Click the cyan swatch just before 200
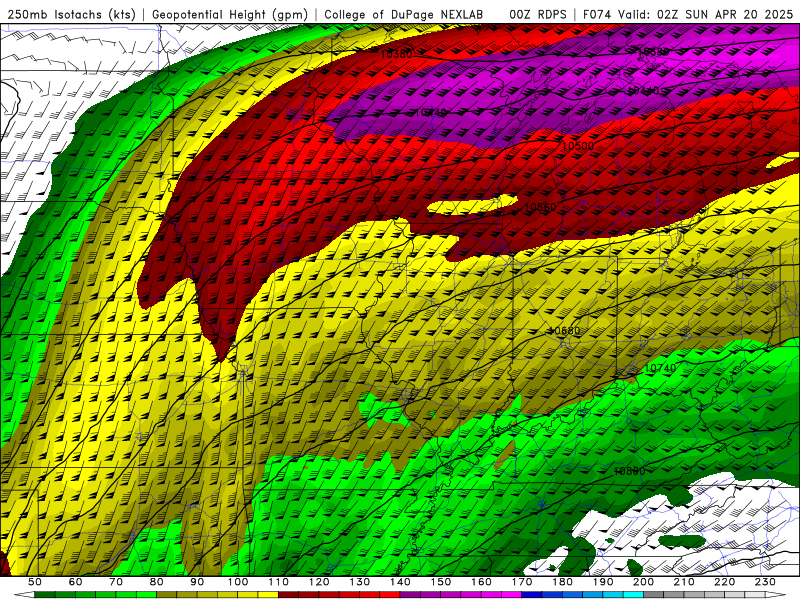The image size is (800, 600). [x=633, y=595]
